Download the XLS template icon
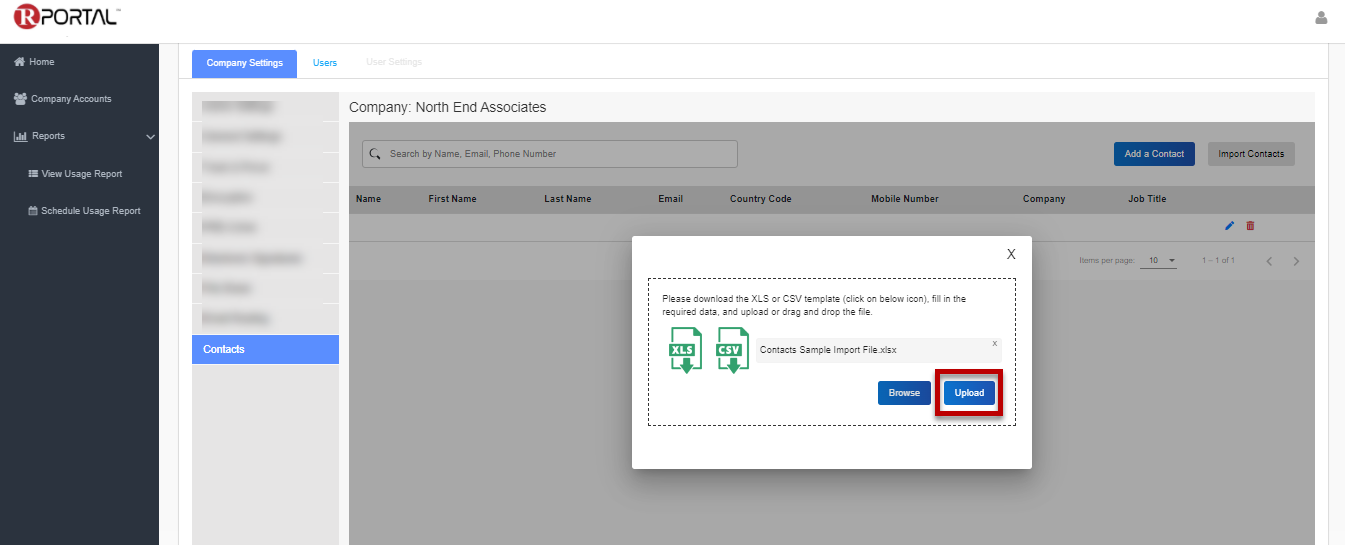The image size is (1345, 545). click(685, 350)
